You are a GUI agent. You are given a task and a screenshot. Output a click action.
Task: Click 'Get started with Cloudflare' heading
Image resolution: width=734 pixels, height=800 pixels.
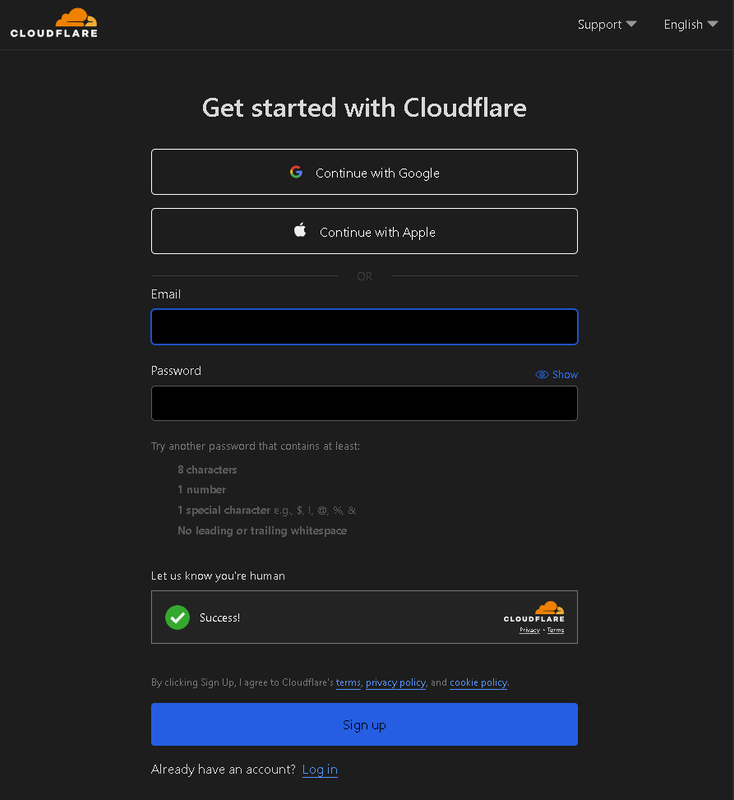tap(364, 108)
